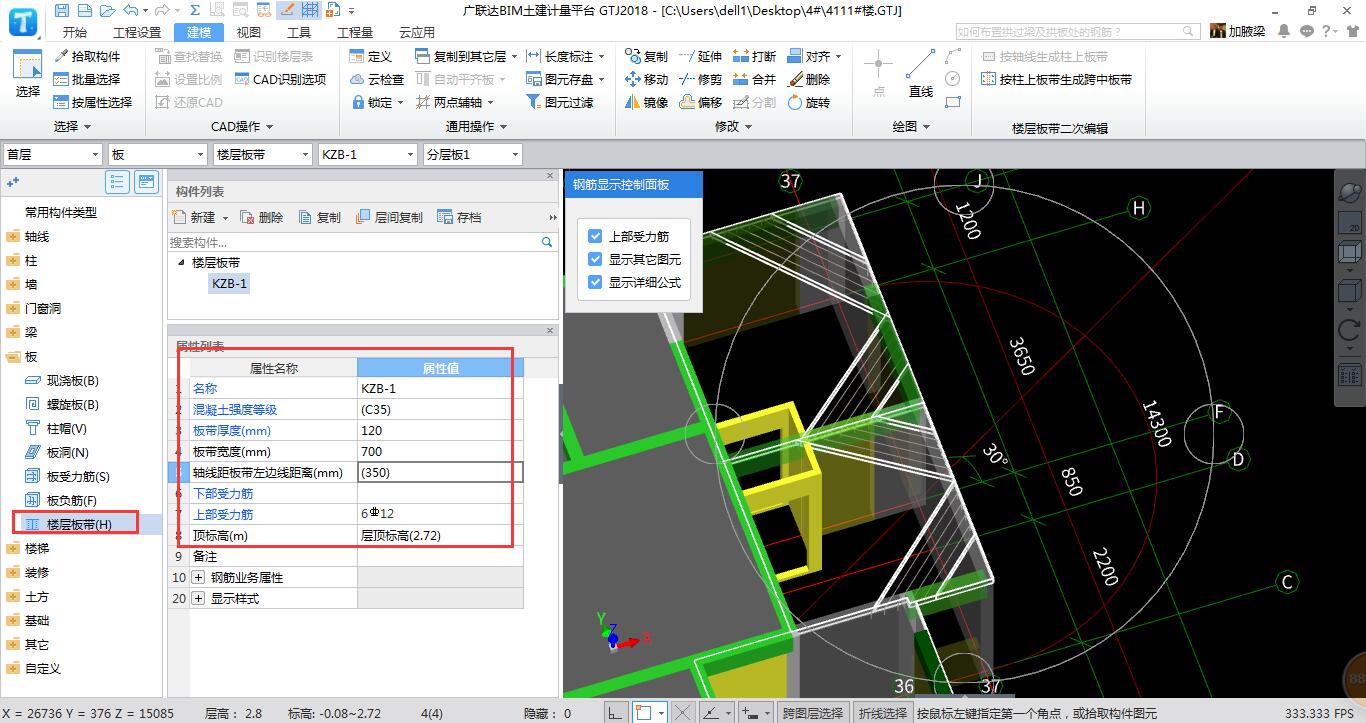Click the large 选择 select tool

[27, 75]
